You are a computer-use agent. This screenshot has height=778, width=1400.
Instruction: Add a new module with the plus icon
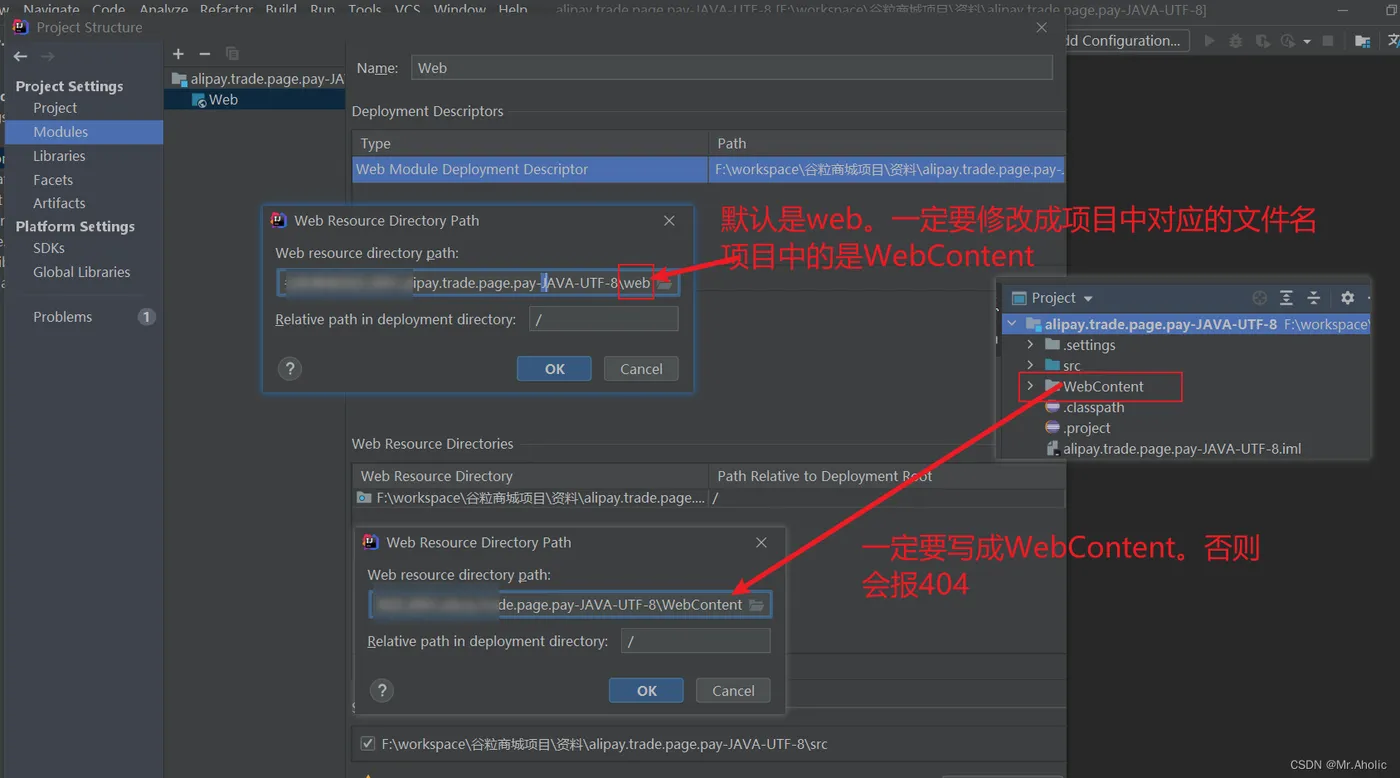click(178, 54)
